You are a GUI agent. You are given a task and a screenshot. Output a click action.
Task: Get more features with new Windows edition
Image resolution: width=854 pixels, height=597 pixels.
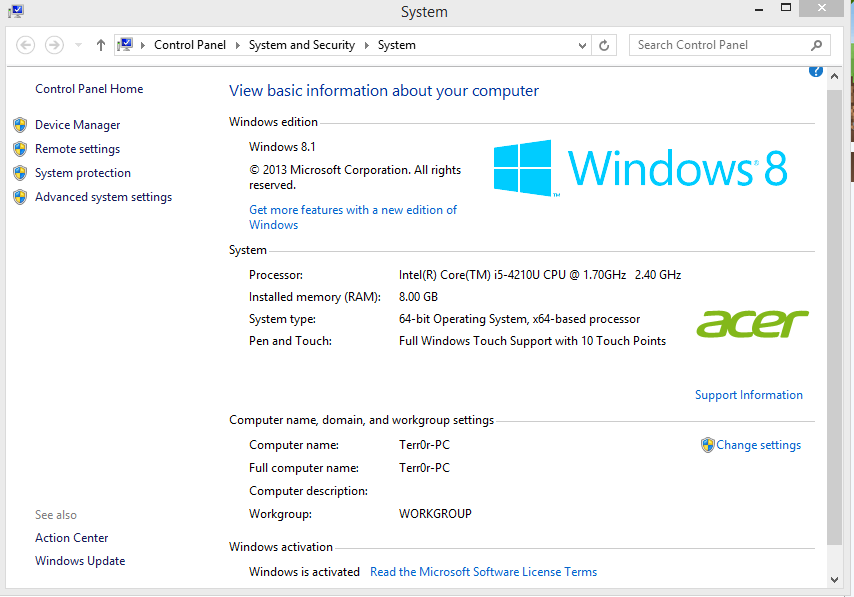tap(353, 217)
